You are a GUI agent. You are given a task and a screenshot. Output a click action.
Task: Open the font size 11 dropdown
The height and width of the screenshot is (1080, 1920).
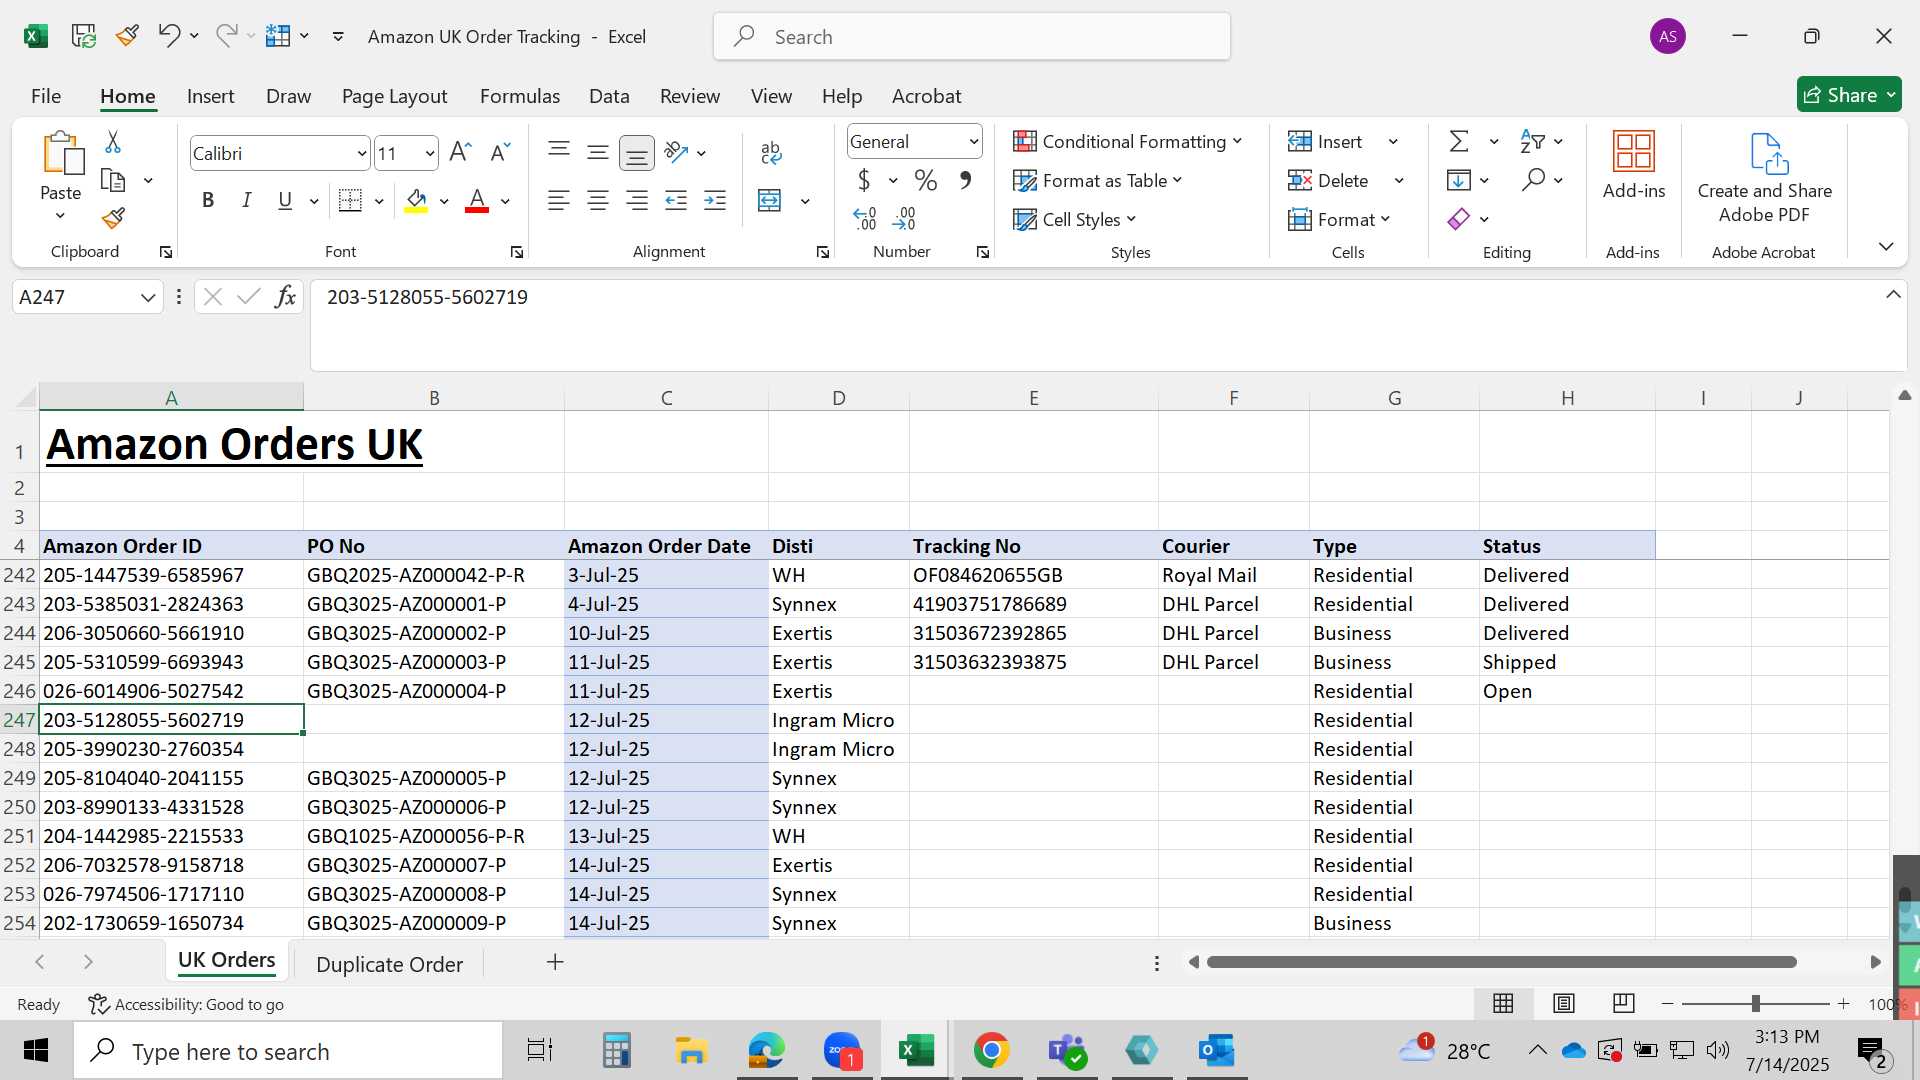430,154
